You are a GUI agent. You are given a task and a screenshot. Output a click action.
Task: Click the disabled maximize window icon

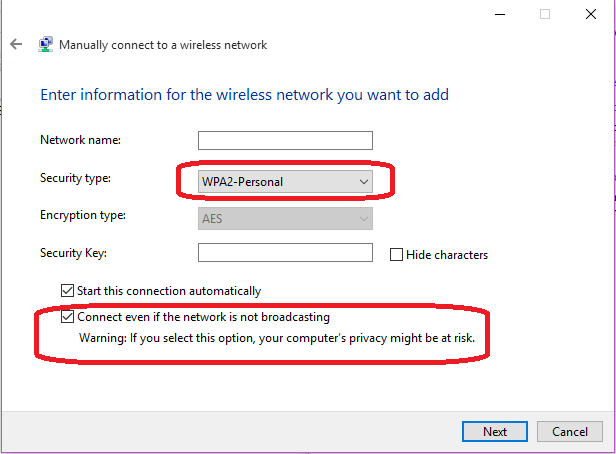[x=545, y=15]
